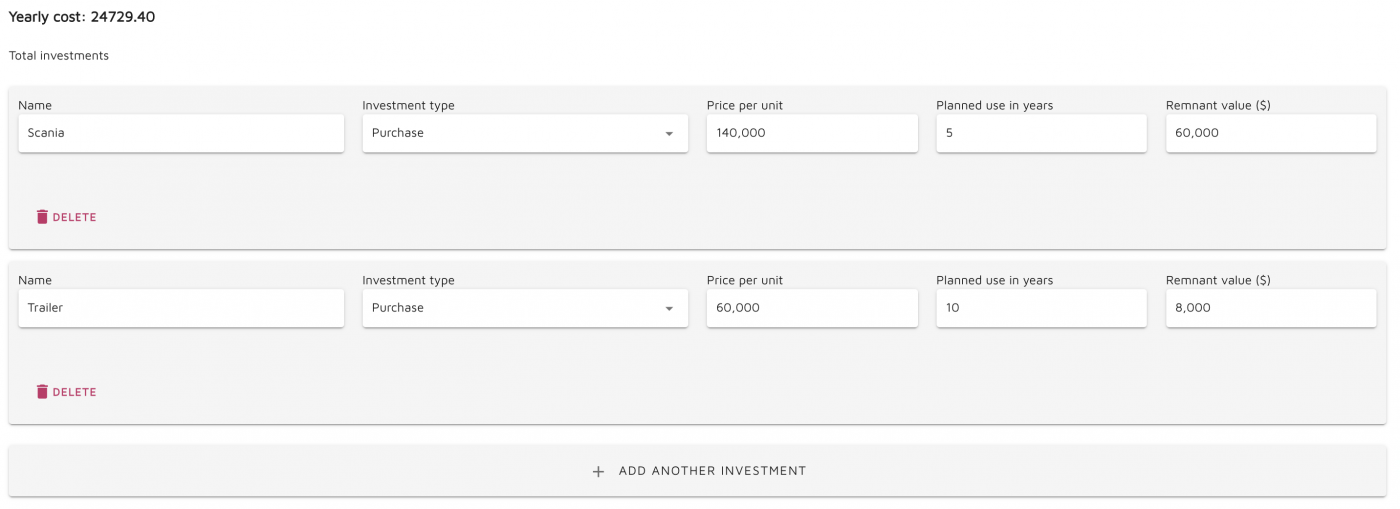
Task: Edit the Scania name field
Action: point(181,133)
